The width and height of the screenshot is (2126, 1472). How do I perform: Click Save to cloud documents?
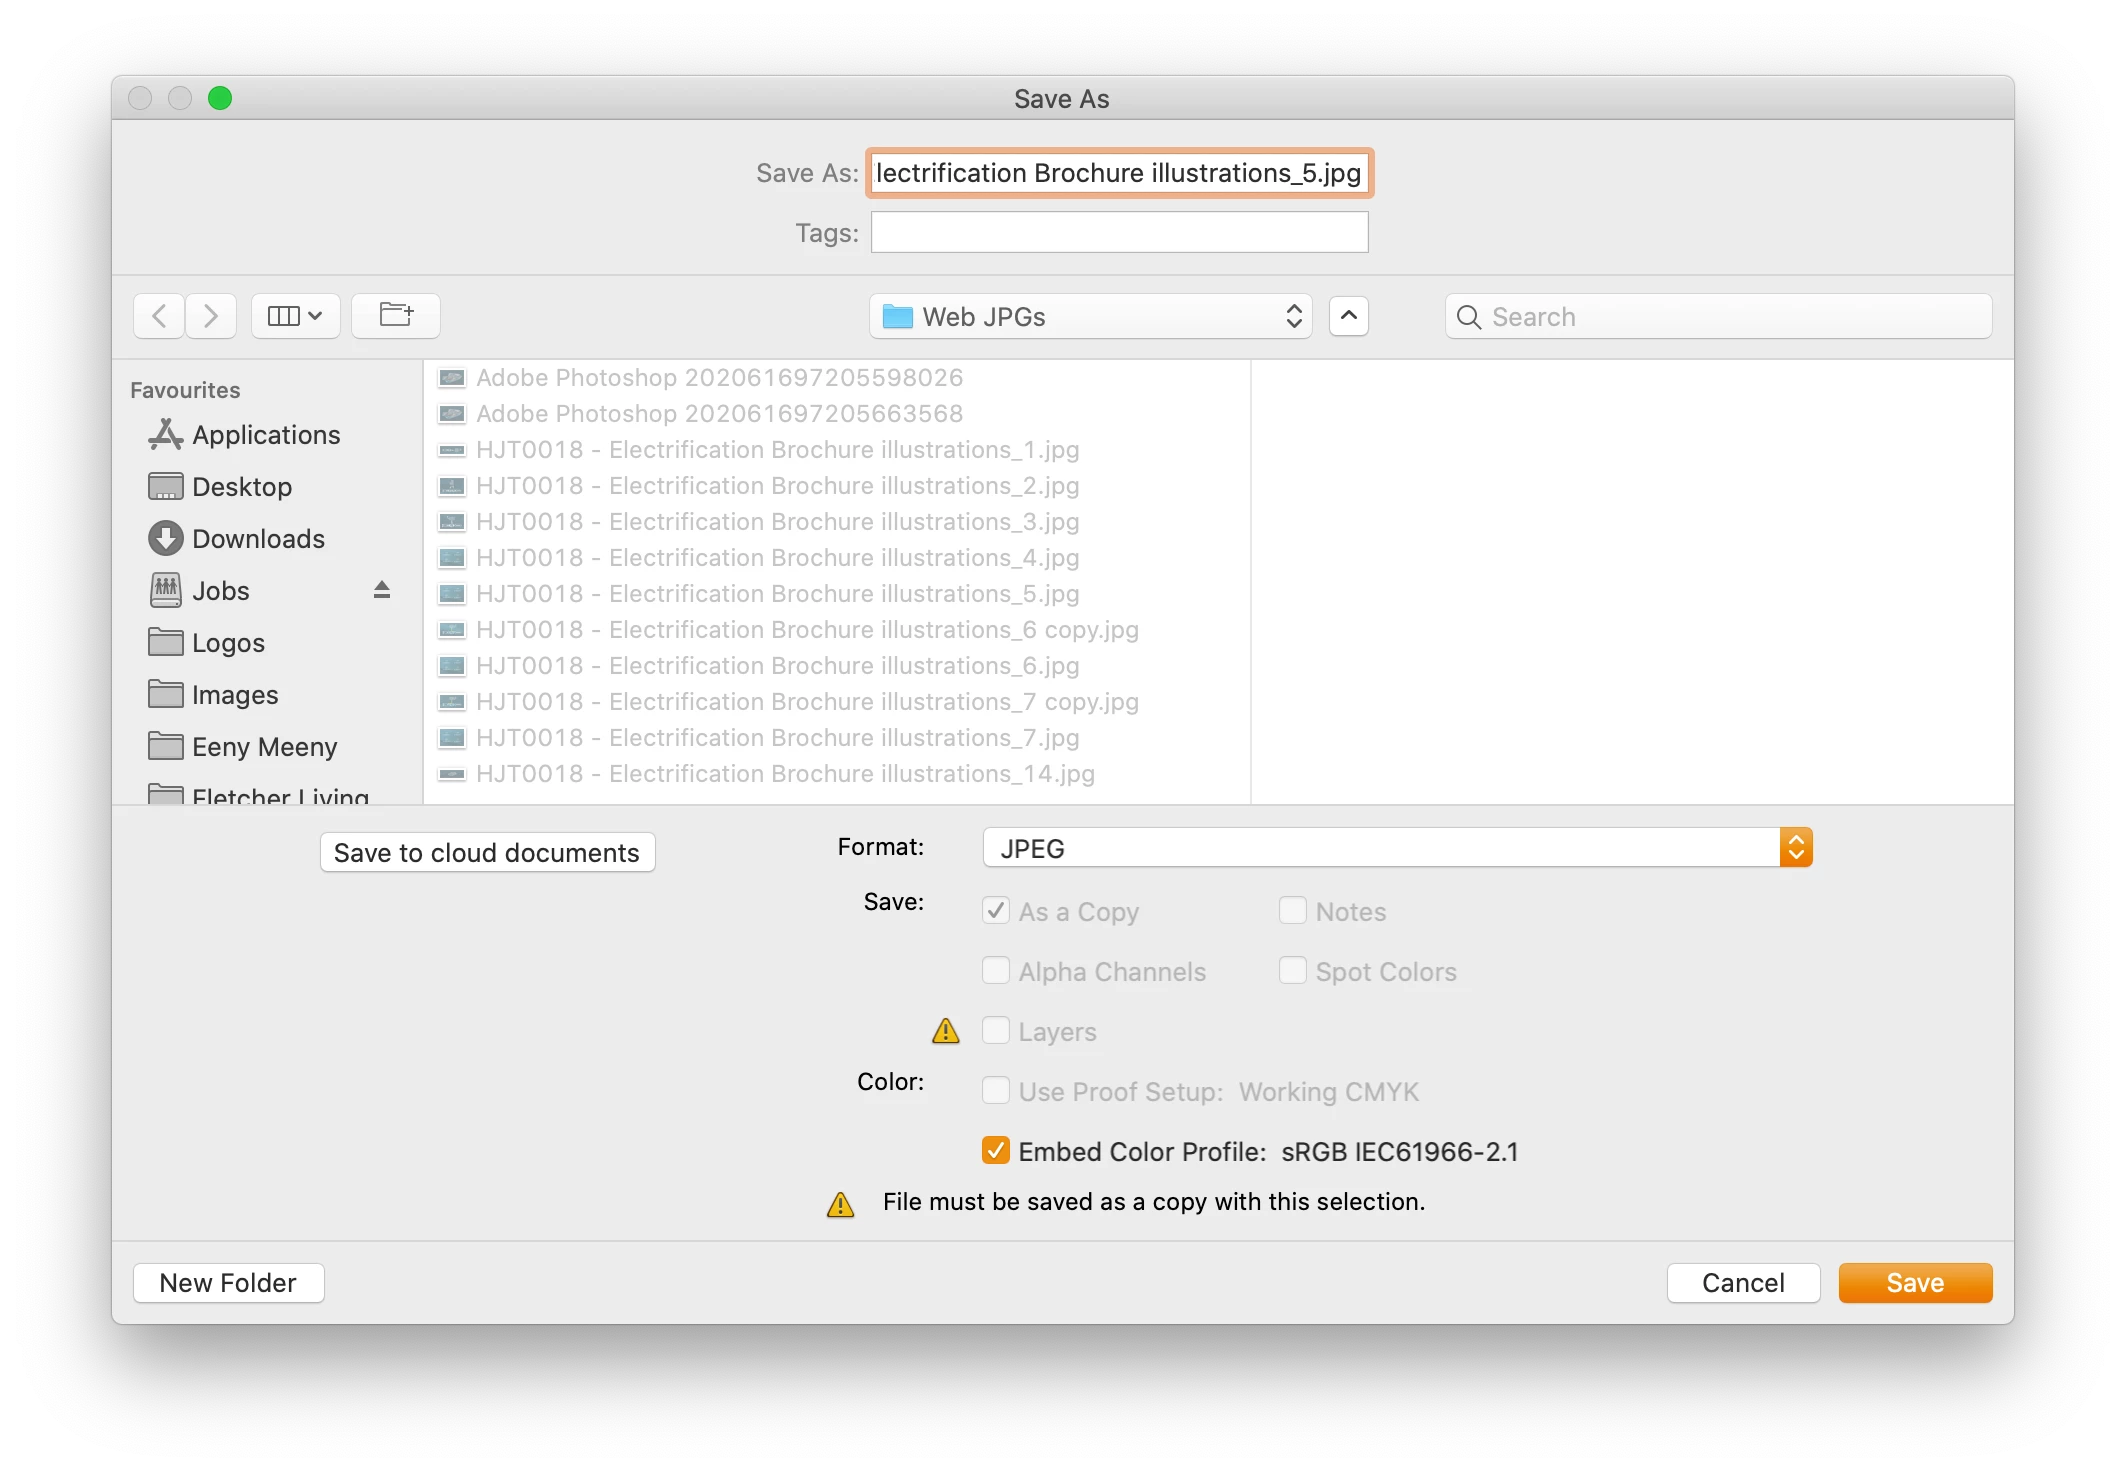click(x=487, y=853)
